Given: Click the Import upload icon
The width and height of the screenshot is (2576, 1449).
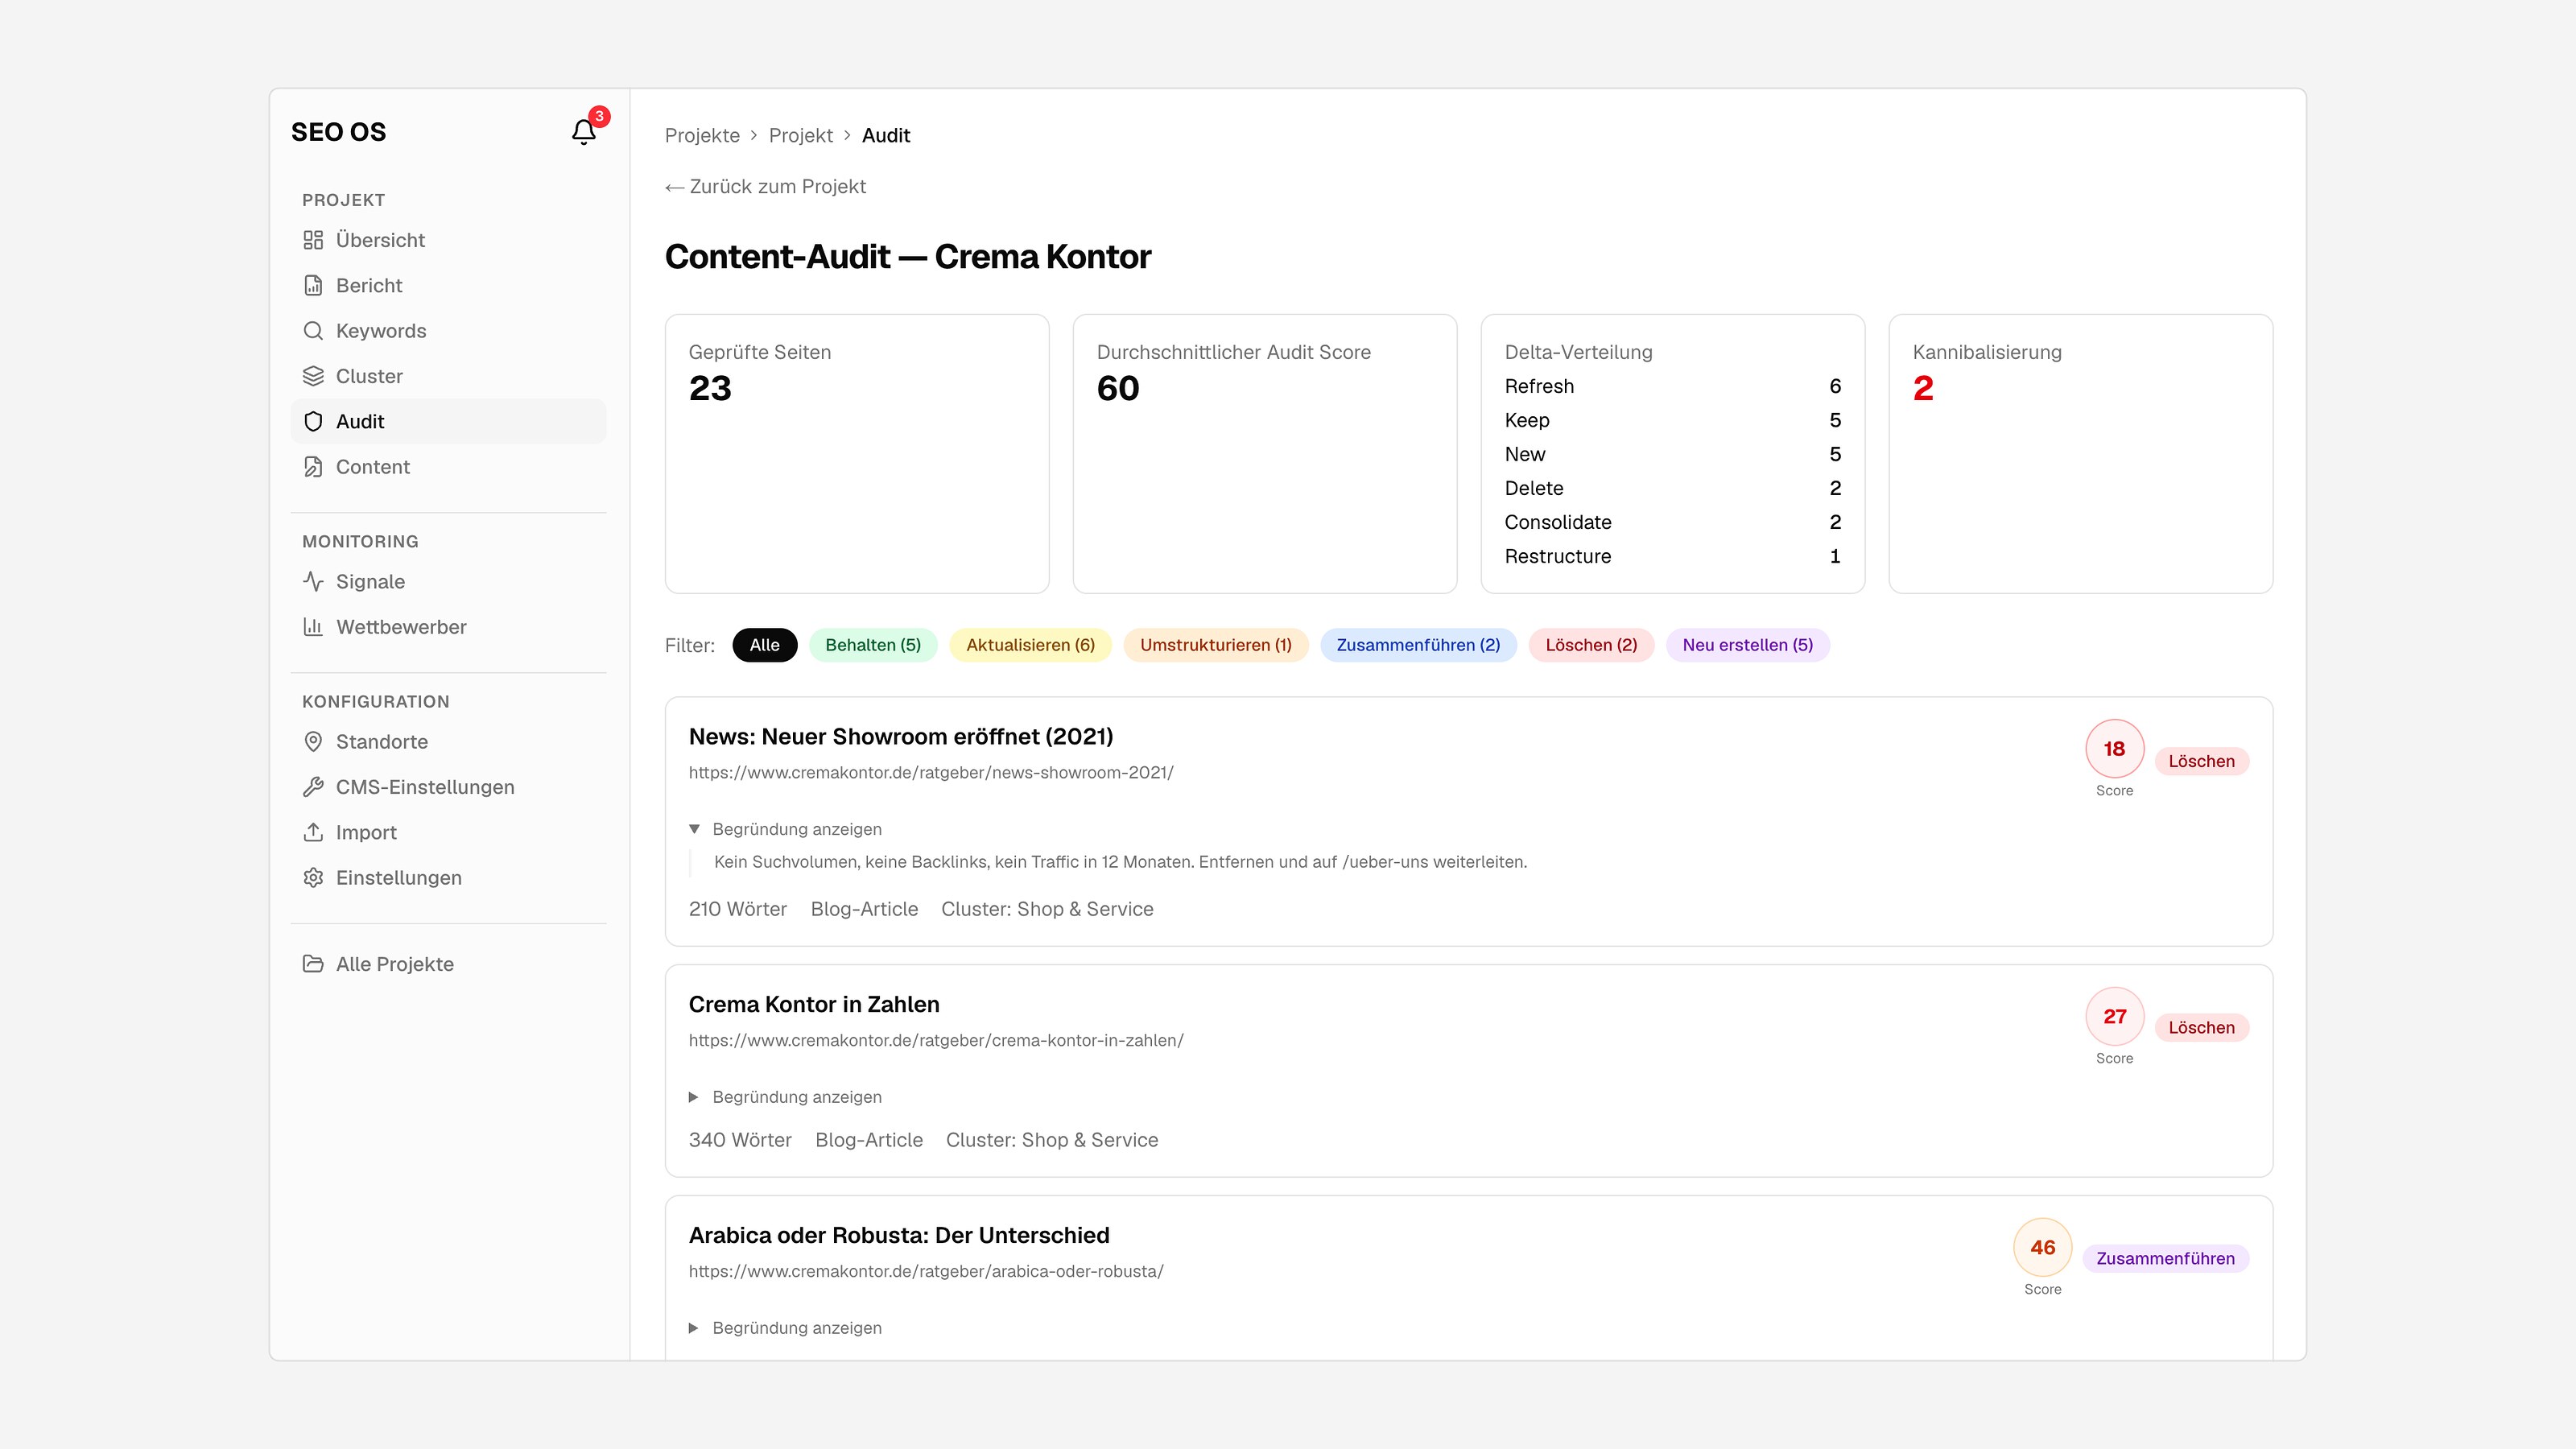Looking at the screenshot, I should [313, 832].
